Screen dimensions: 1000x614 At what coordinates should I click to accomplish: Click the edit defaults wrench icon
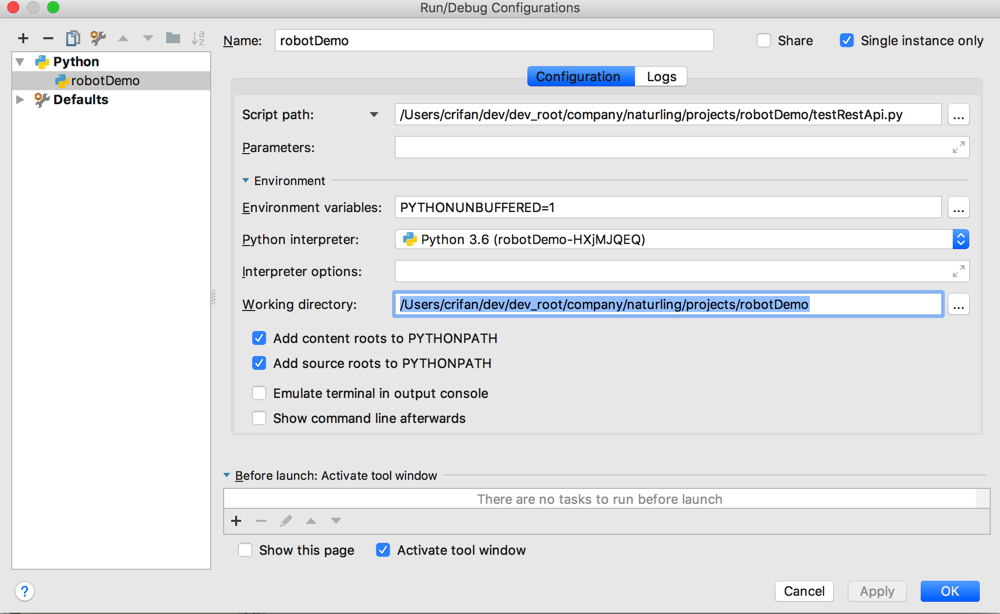click(x=98, y=39)
